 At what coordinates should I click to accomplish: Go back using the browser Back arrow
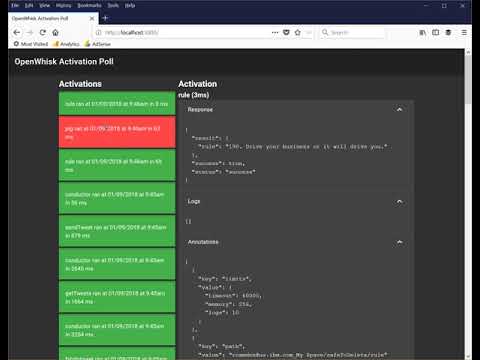[17, 32]
